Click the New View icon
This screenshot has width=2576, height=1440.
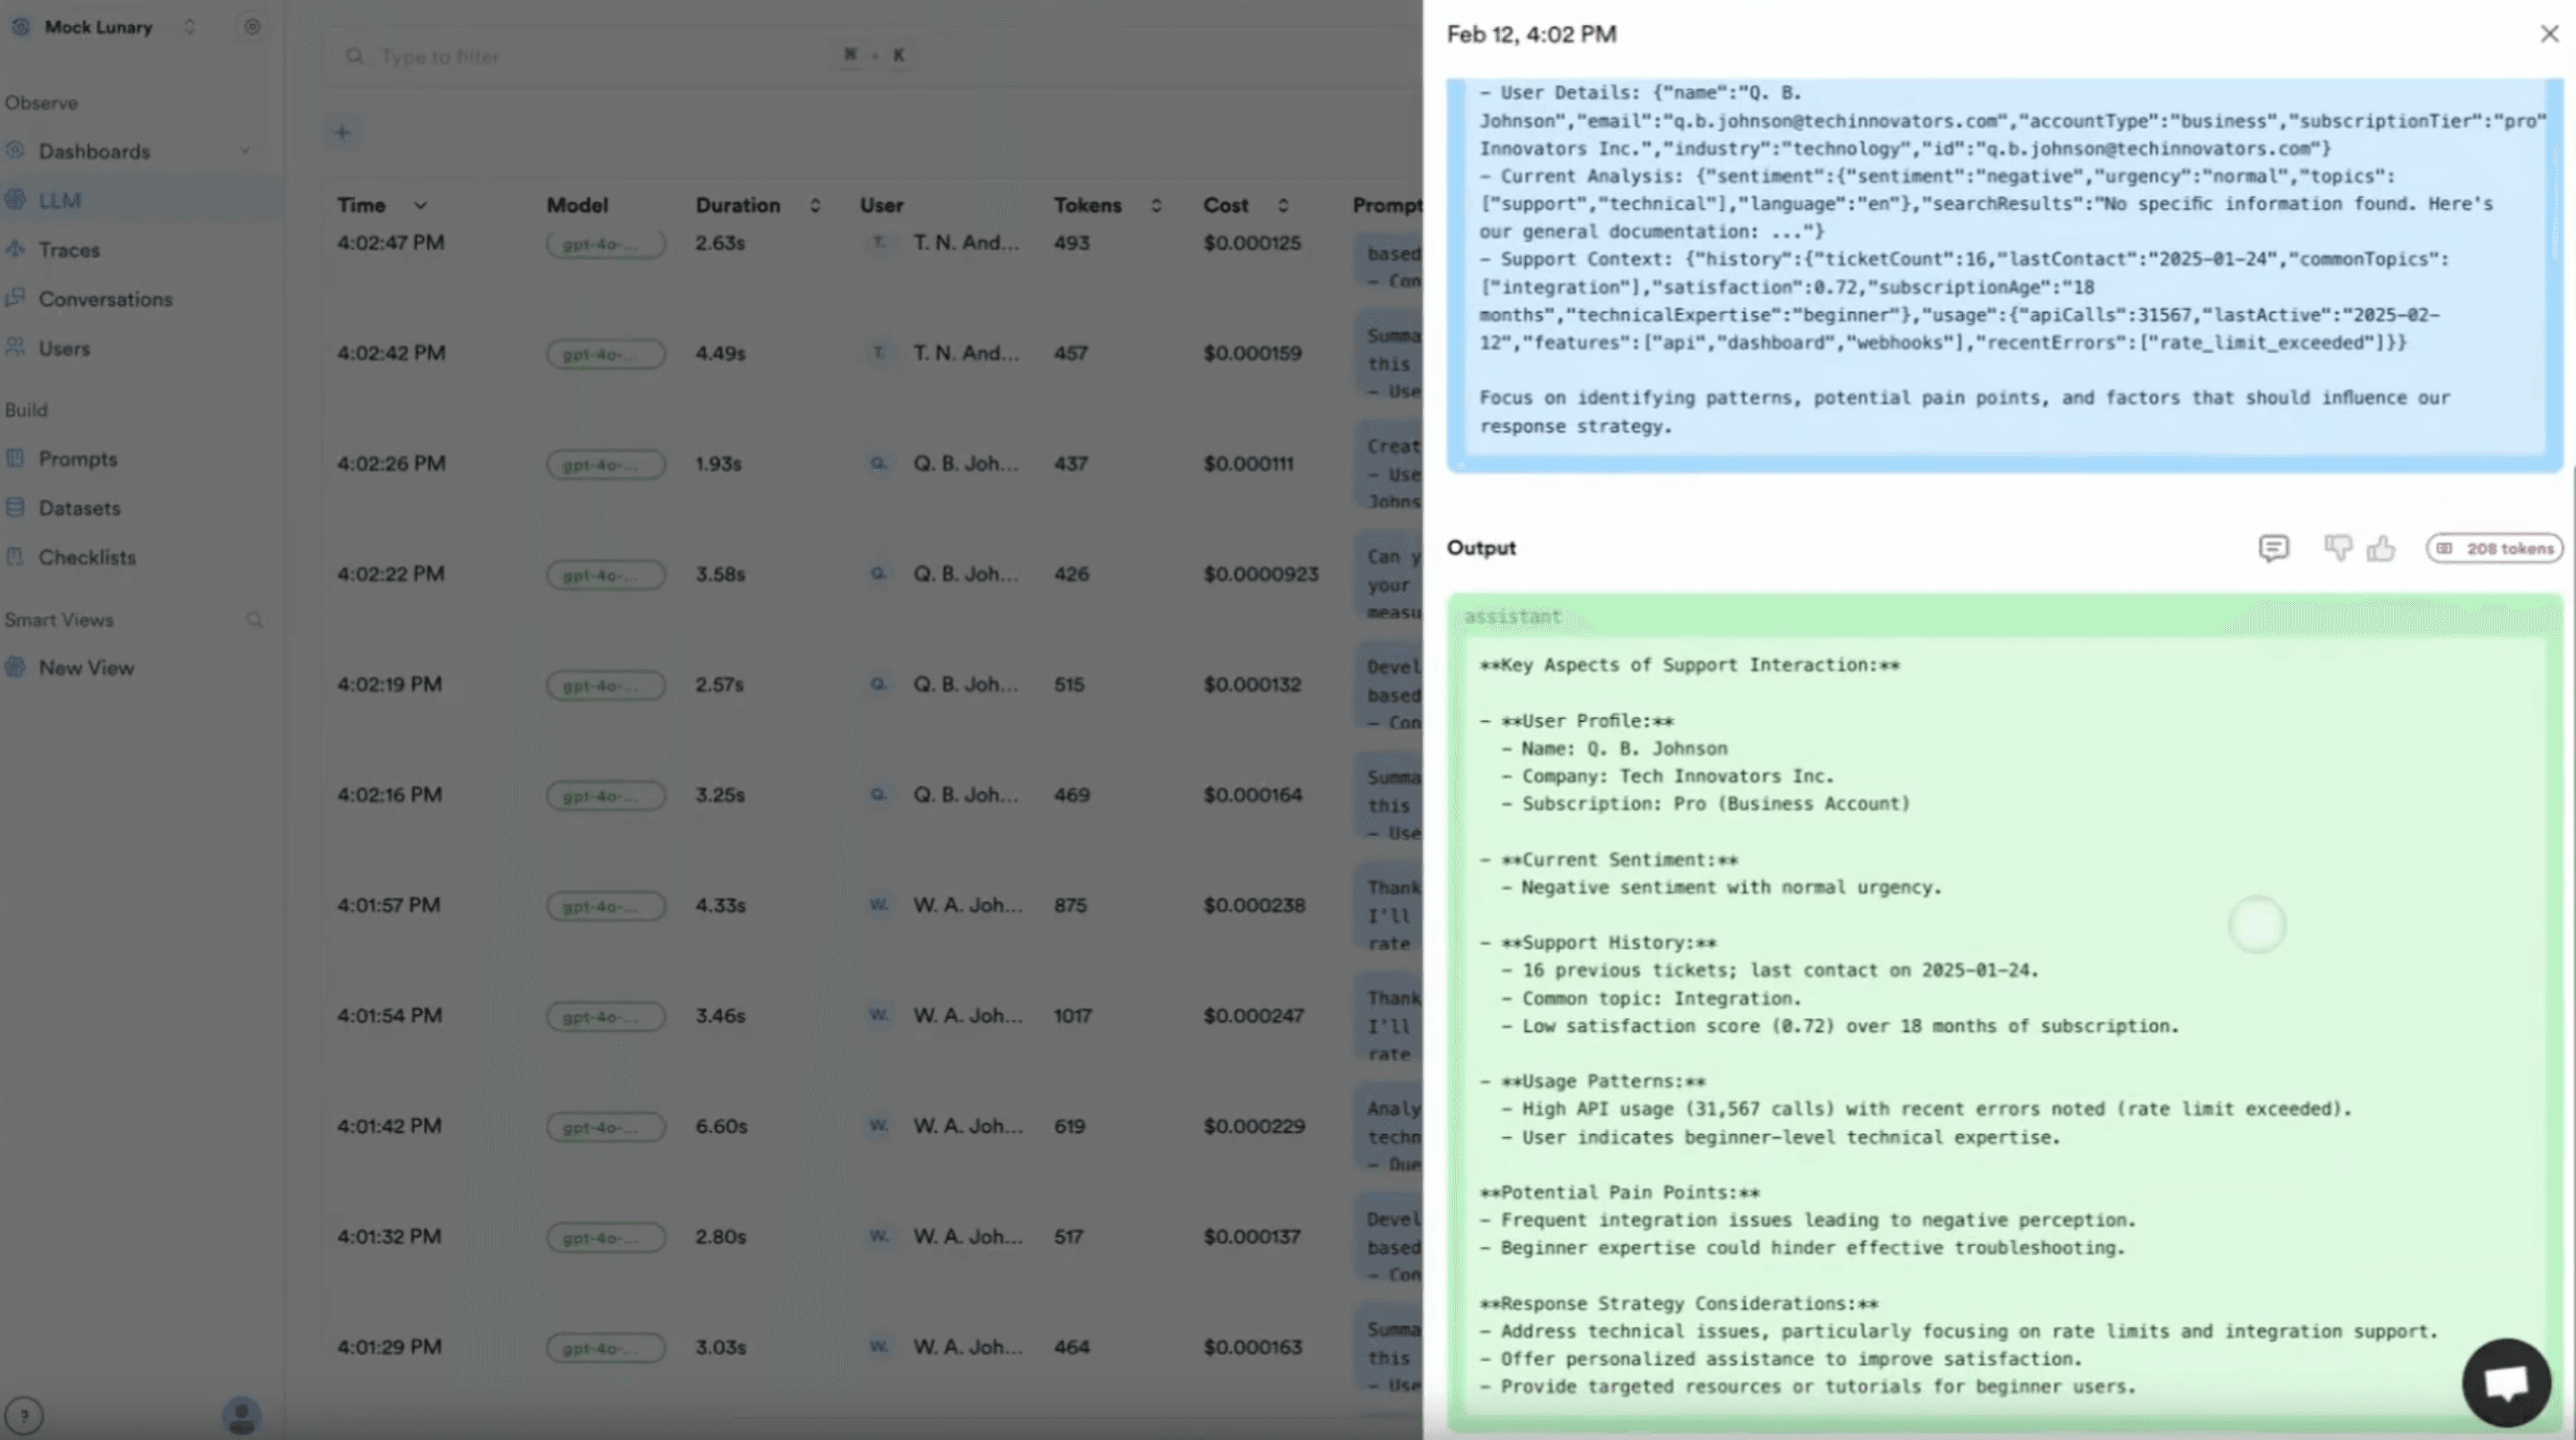[15, 667]
